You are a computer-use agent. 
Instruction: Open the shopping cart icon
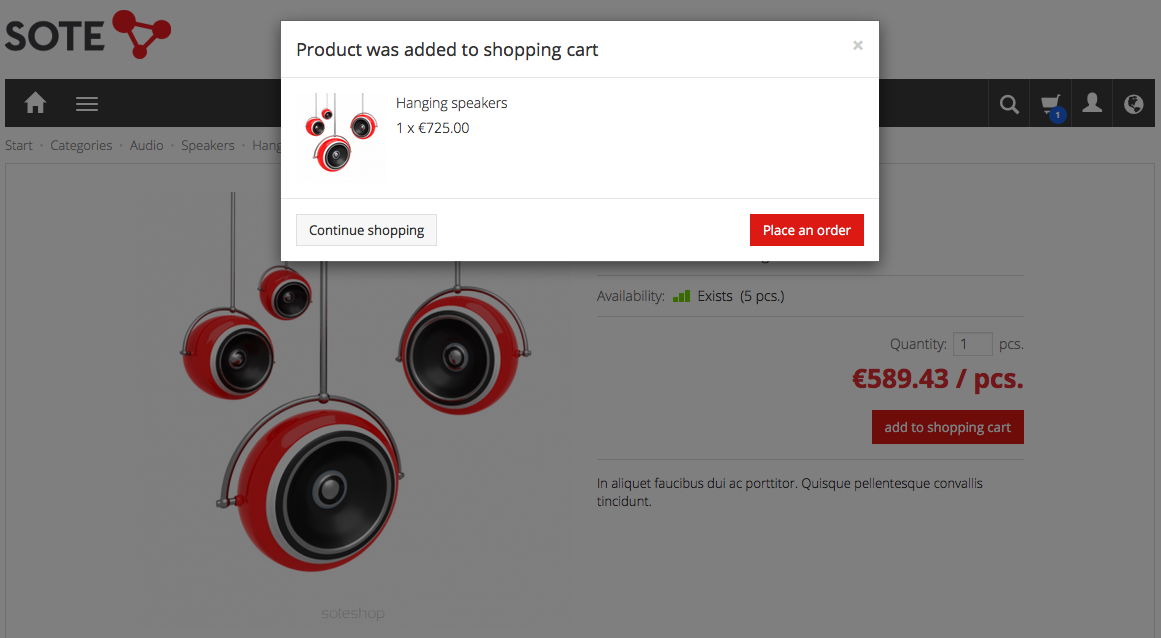pos(1050,104)
